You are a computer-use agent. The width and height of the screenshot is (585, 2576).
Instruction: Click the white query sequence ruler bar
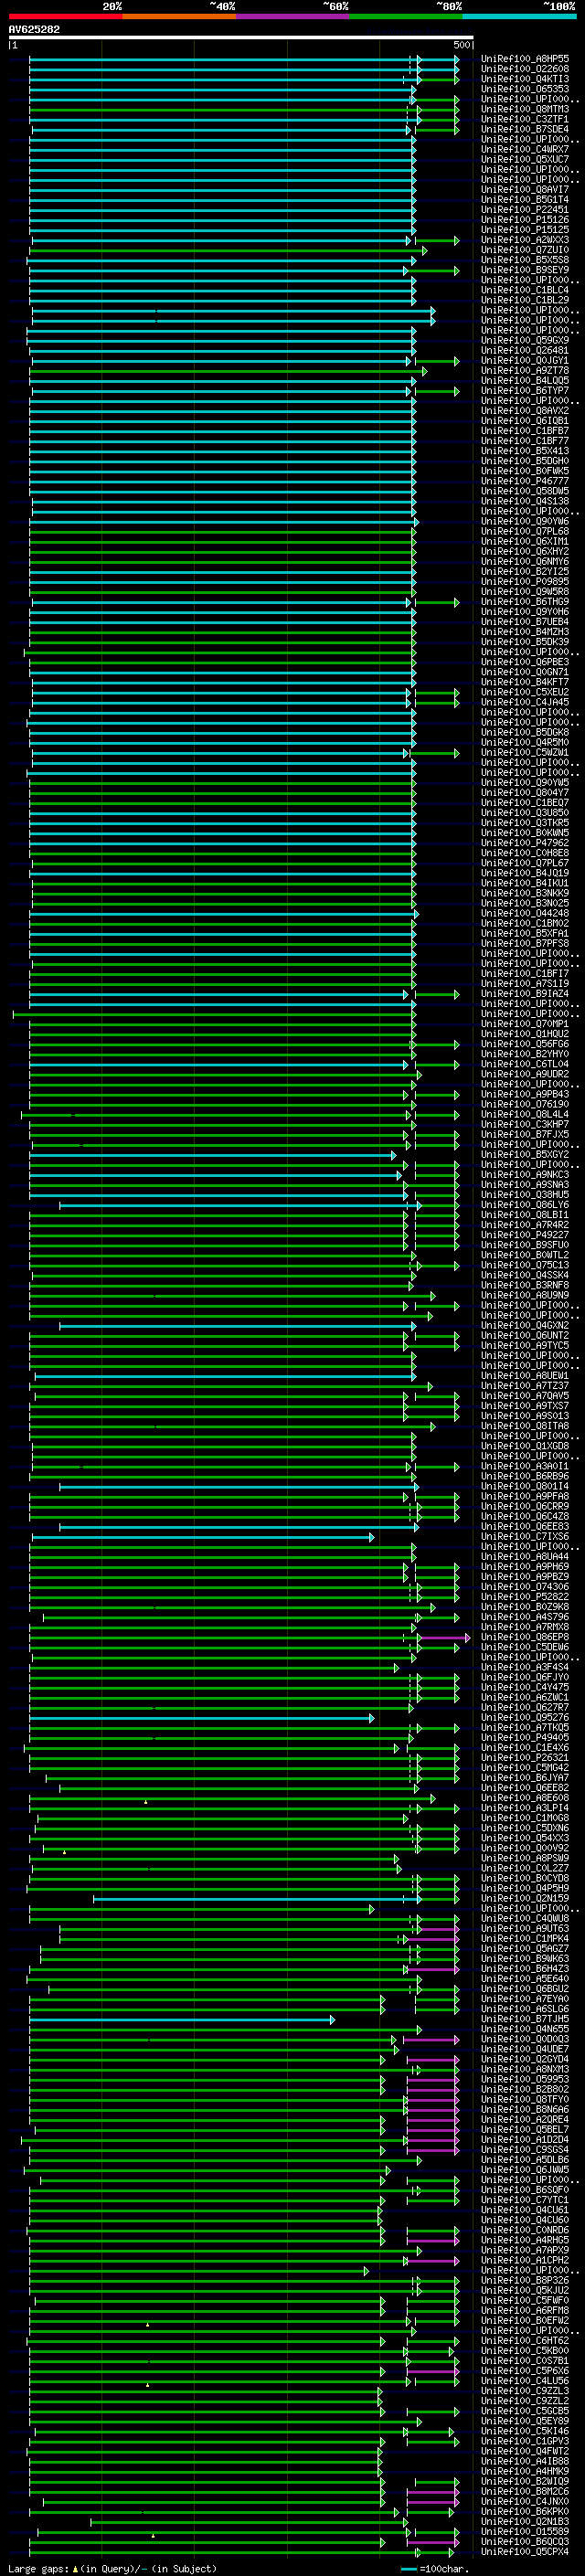[240, 38]
